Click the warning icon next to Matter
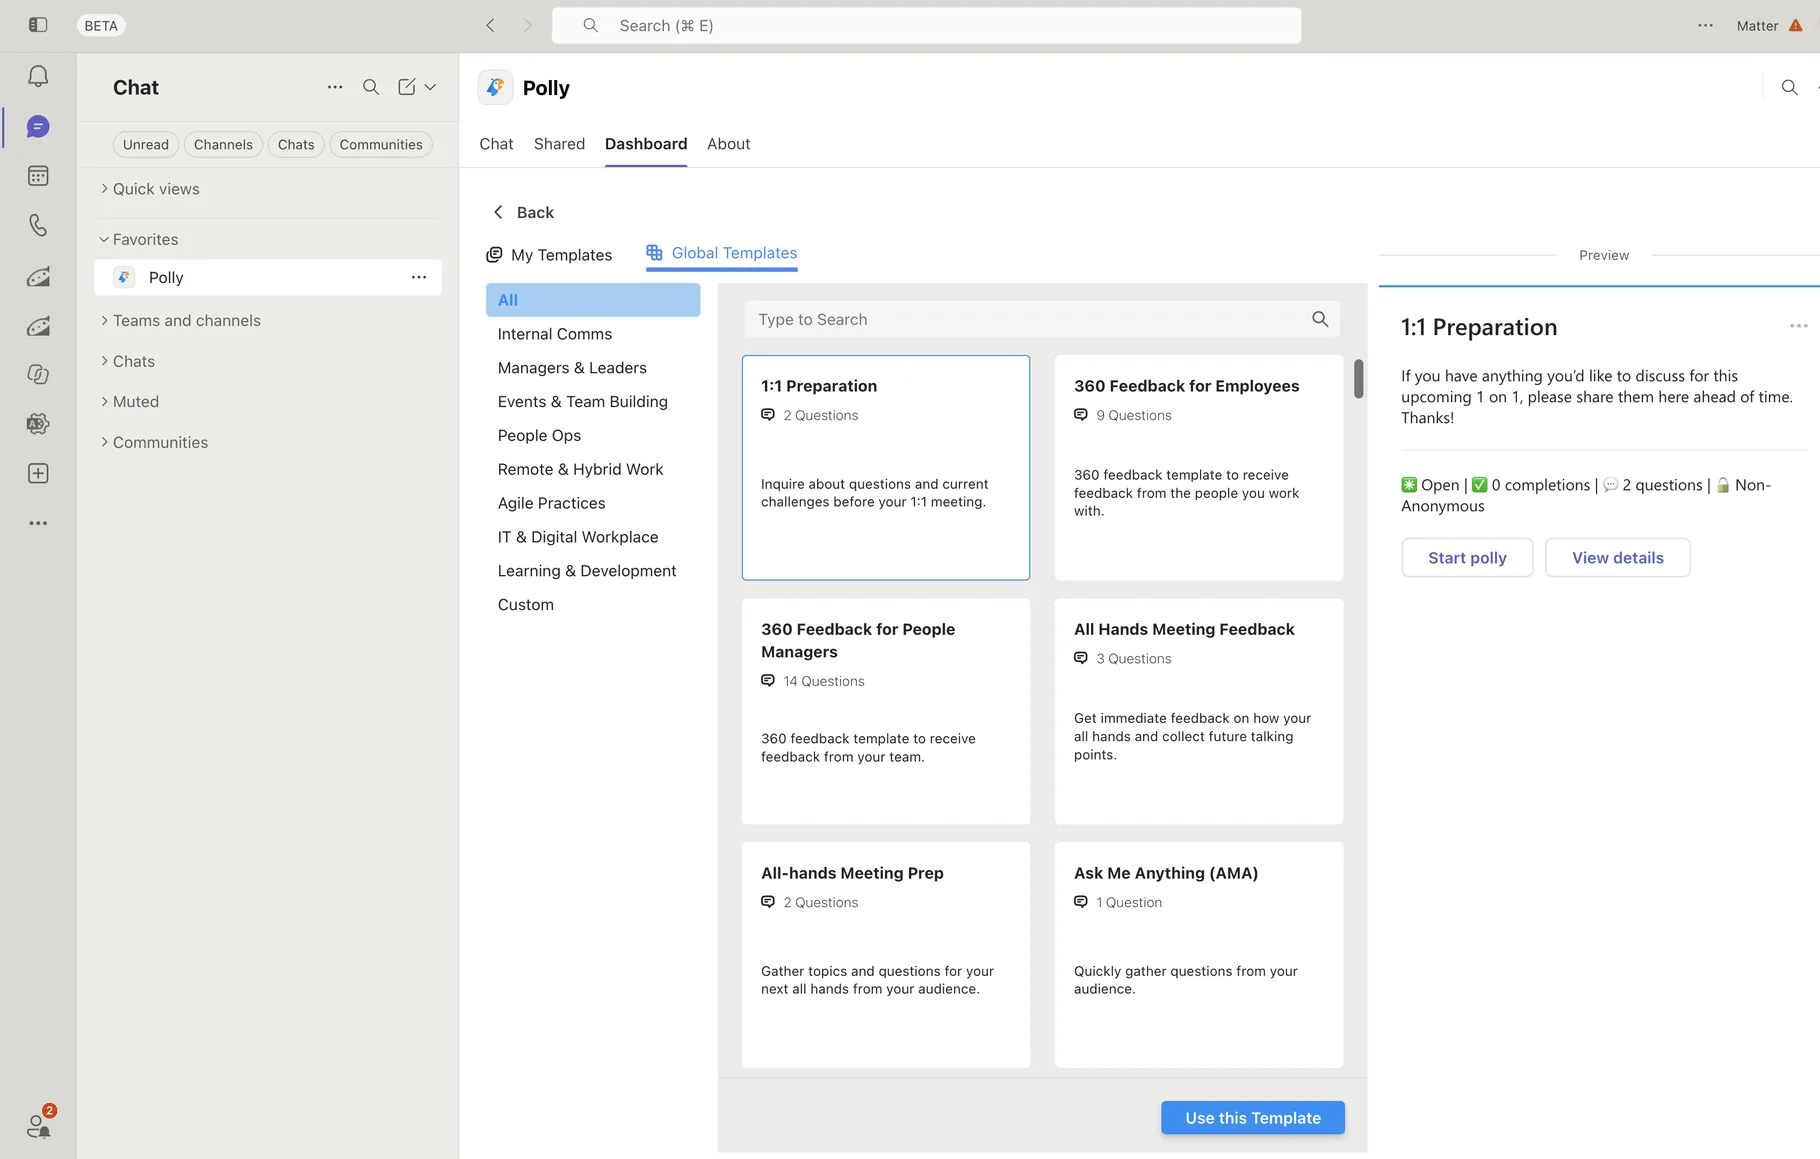Viewport: 1820px width, 1159px height. (1796, 25)
